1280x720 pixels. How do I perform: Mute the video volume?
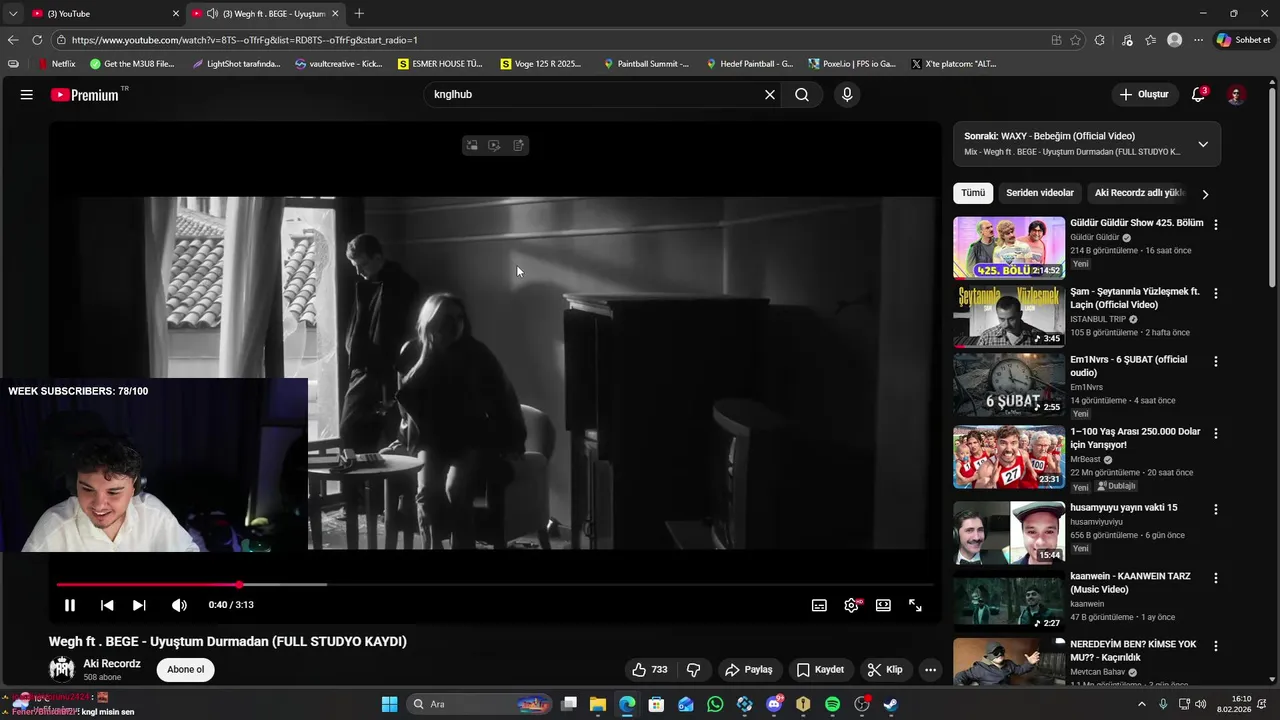pos(179,605)
